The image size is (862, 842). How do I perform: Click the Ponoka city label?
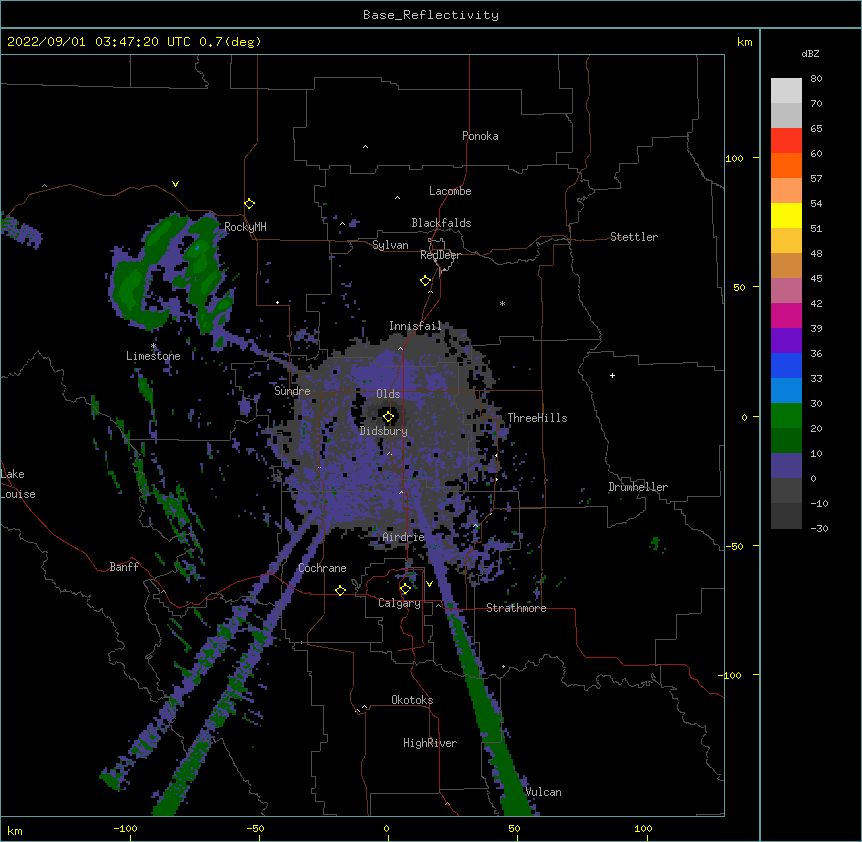click(480, 136)
